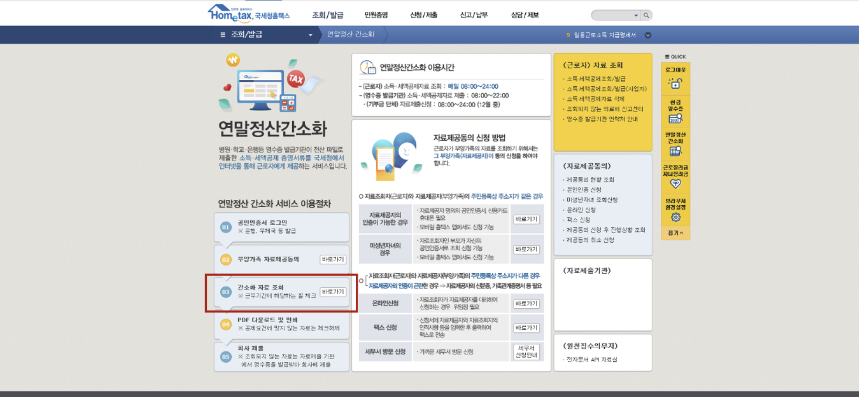Click the search magnifier icon
The width and height of the screenshot is (859, 397).
(x=646, y=15)
